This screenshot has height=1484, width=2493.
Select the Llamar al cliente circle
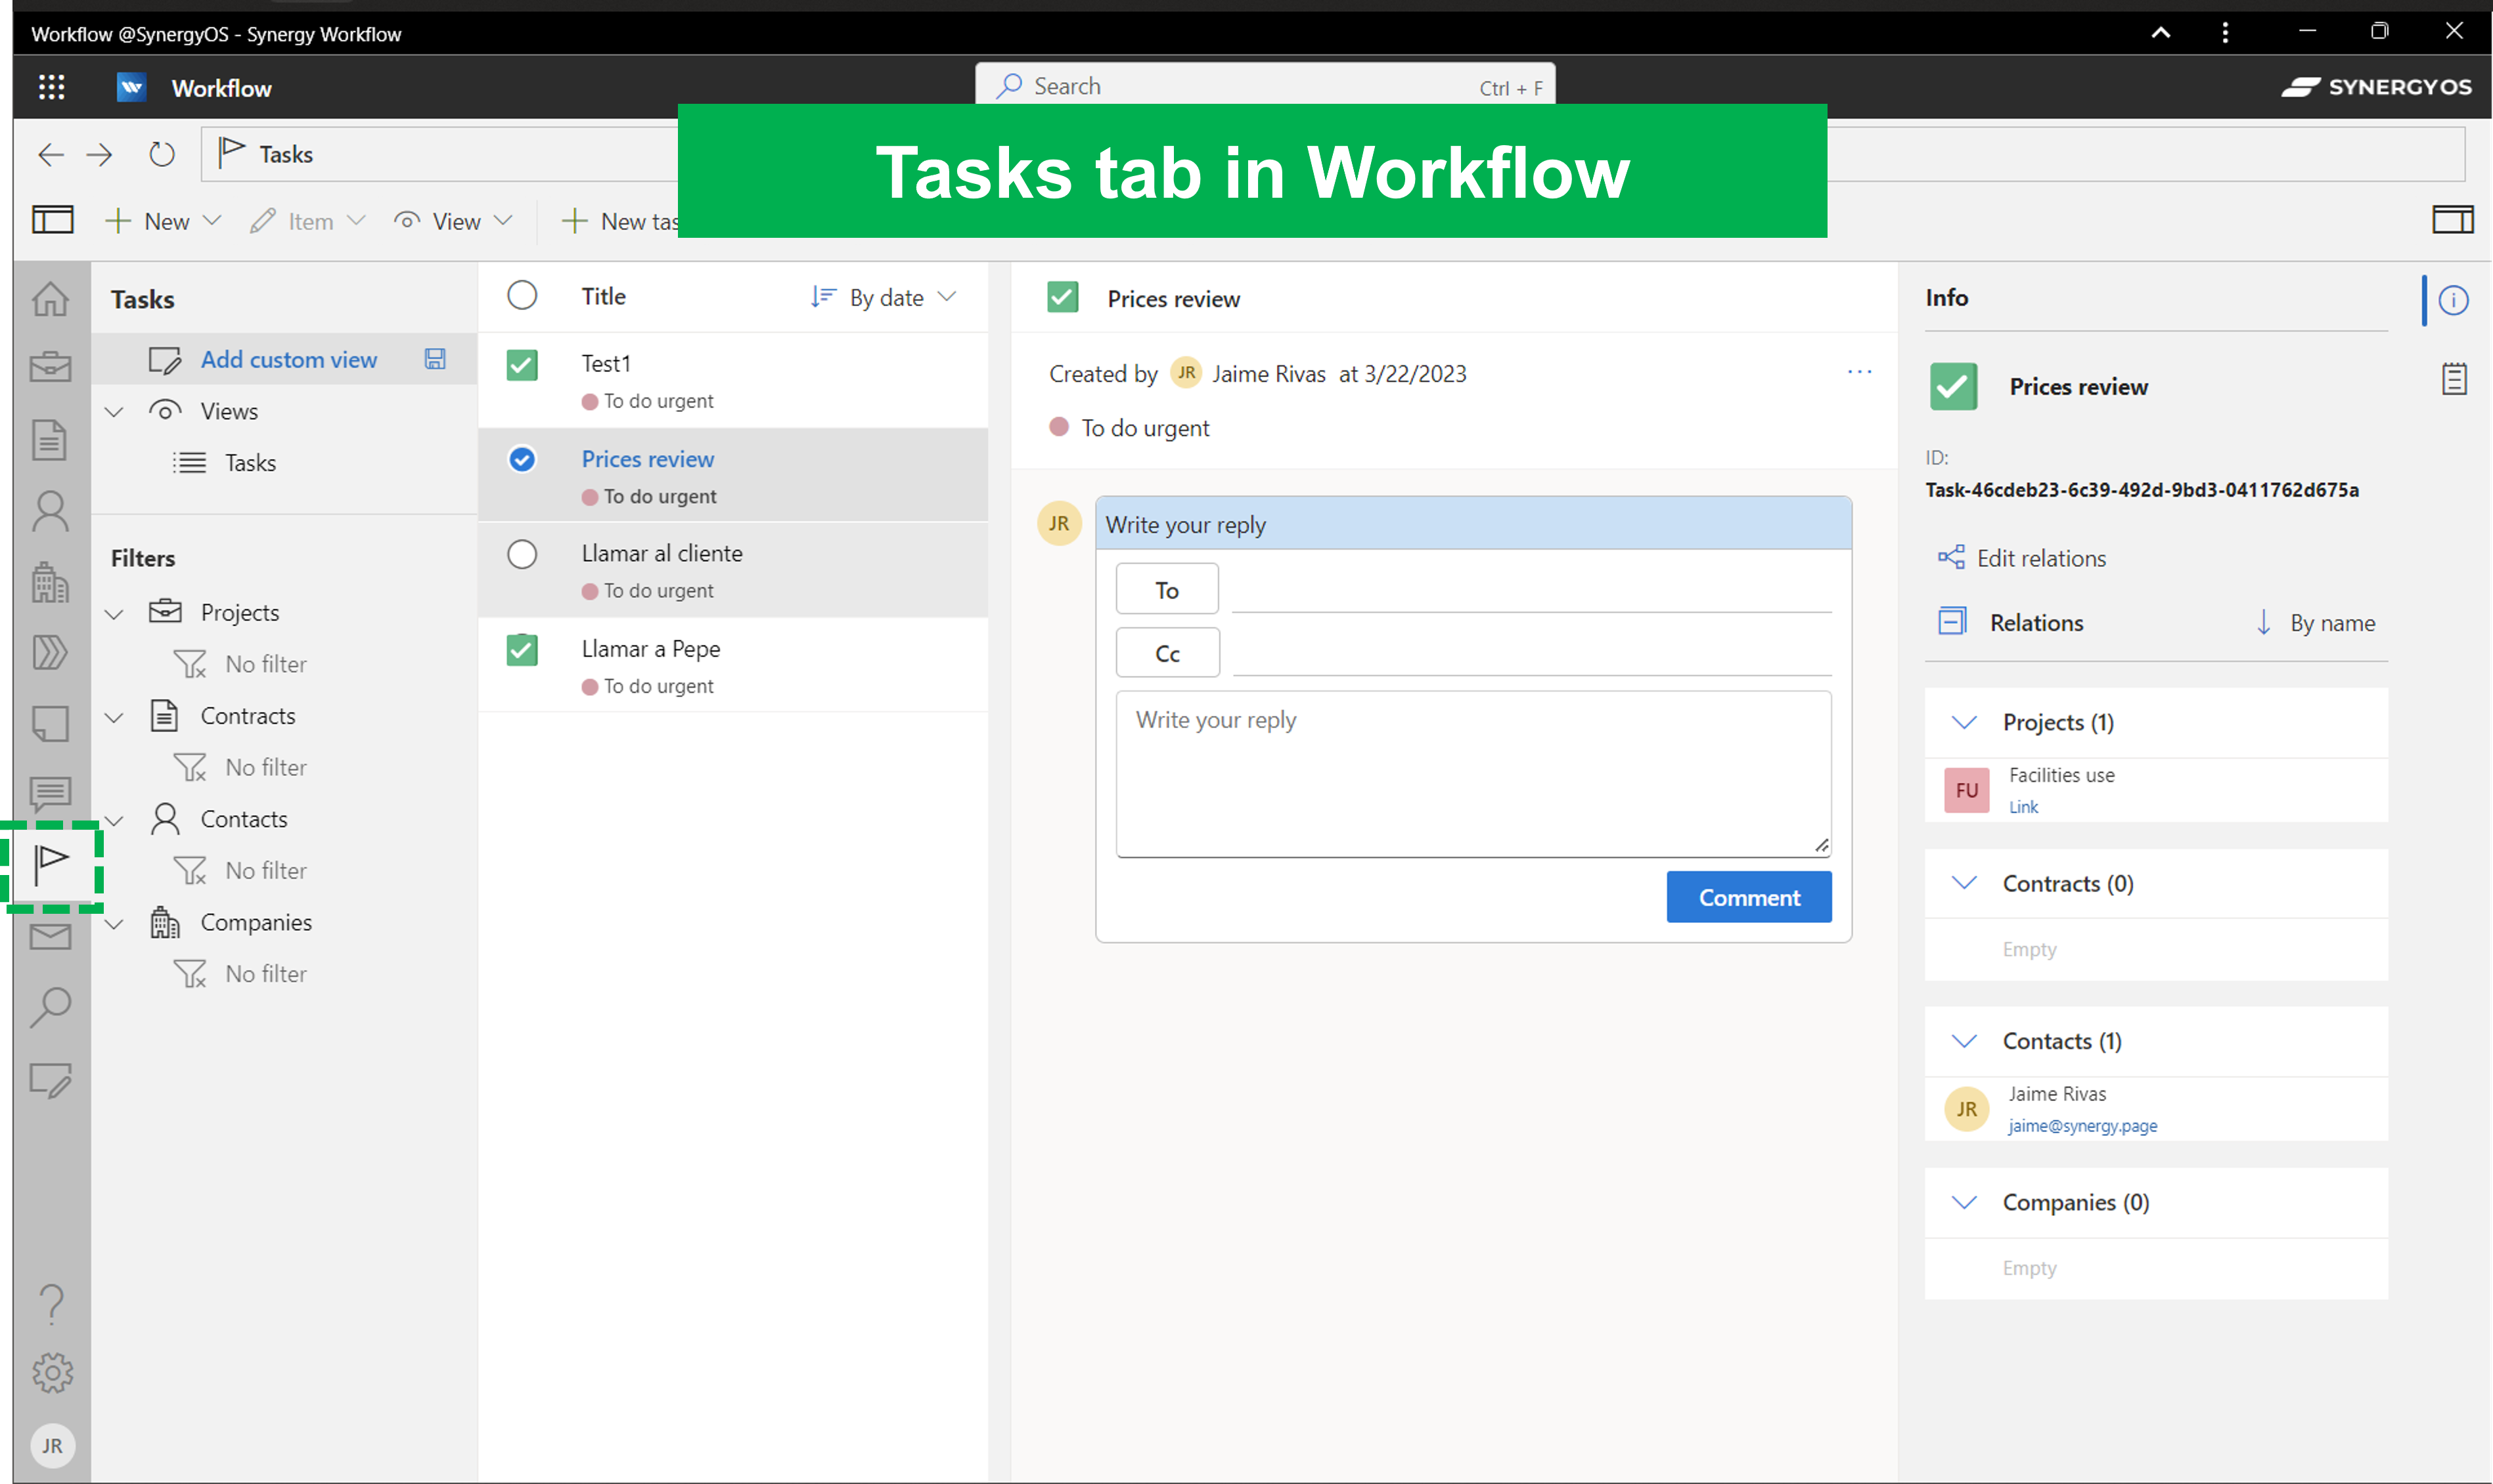(x=522, y=554)
